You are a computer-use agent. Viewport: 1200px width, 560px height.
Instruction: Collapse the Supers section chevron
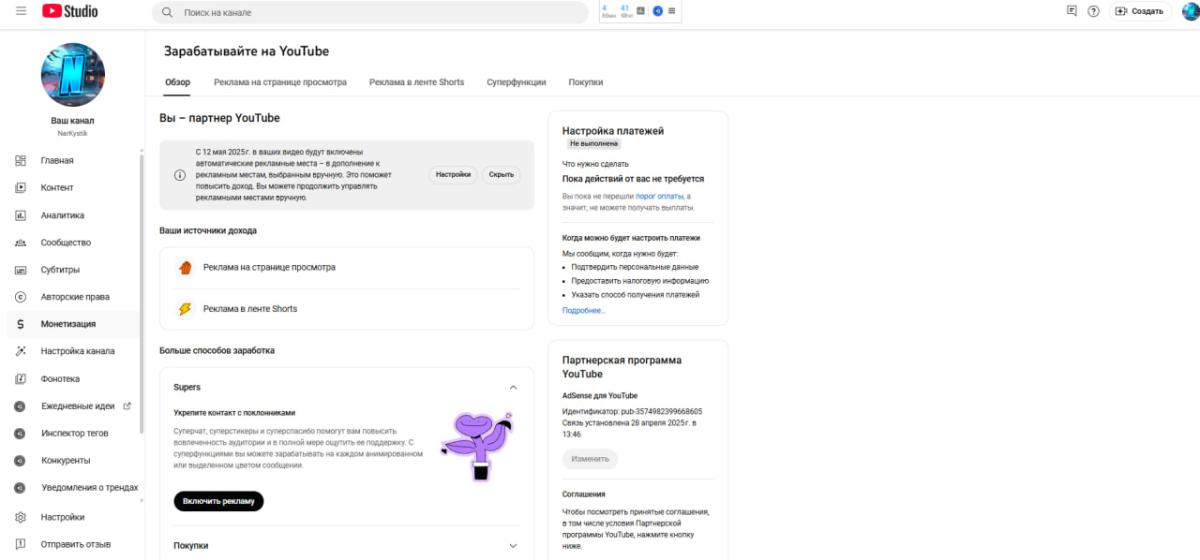[x=513, y=387]
